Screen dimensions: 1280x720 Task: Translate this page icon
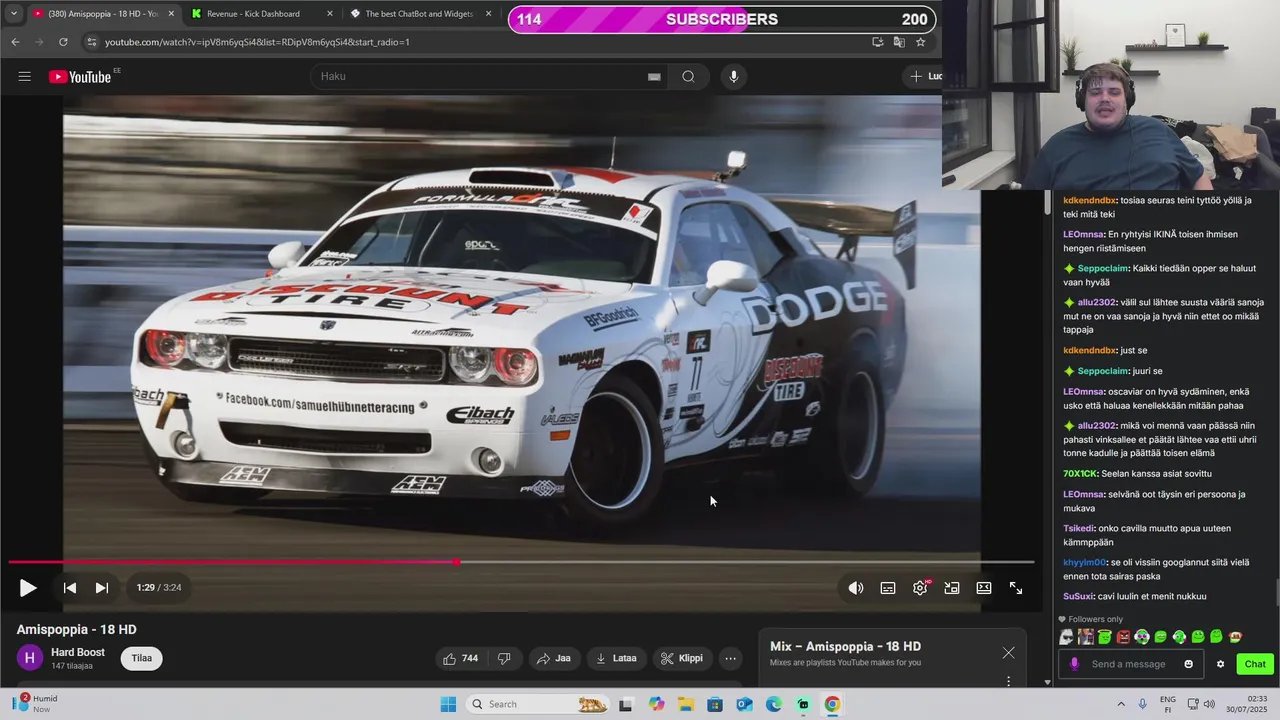[x=899, y=42]
